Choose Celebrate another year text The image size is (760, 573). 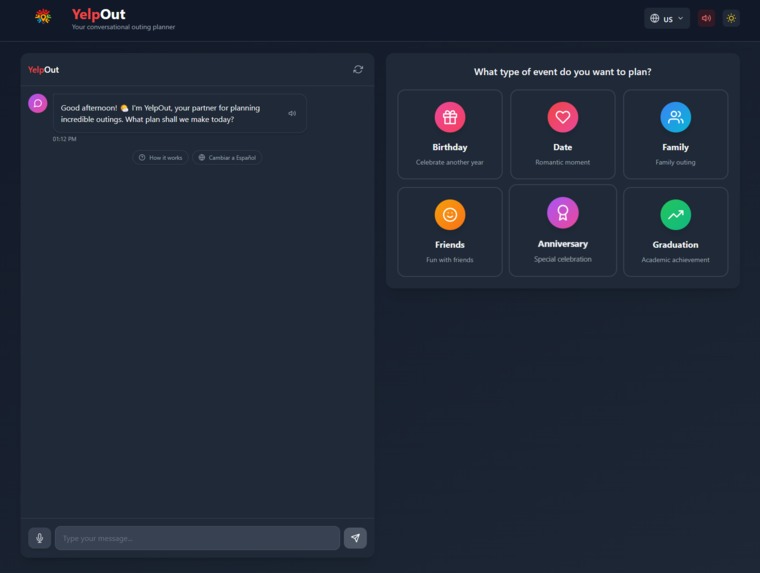pos(450,162)
